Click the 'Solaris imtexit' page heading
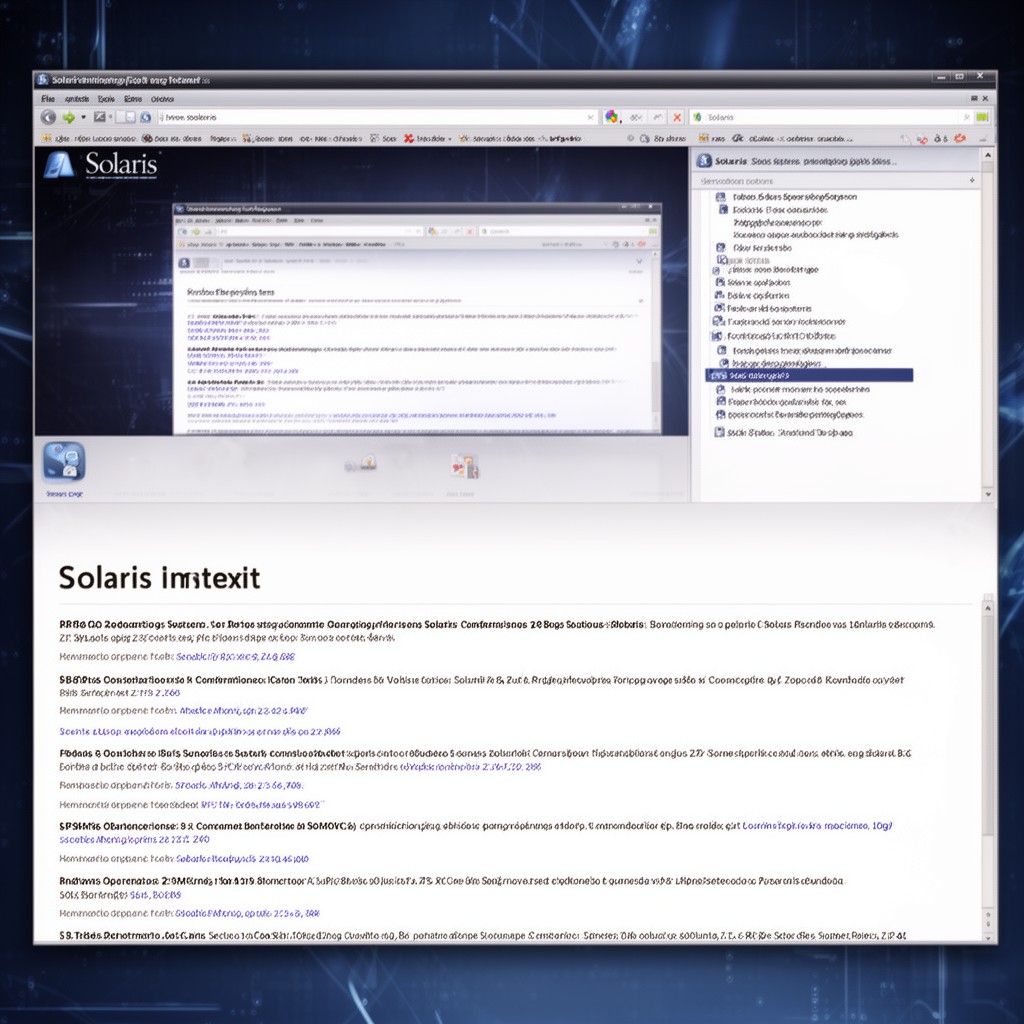1024x1024 pixels. pos(159,578)
